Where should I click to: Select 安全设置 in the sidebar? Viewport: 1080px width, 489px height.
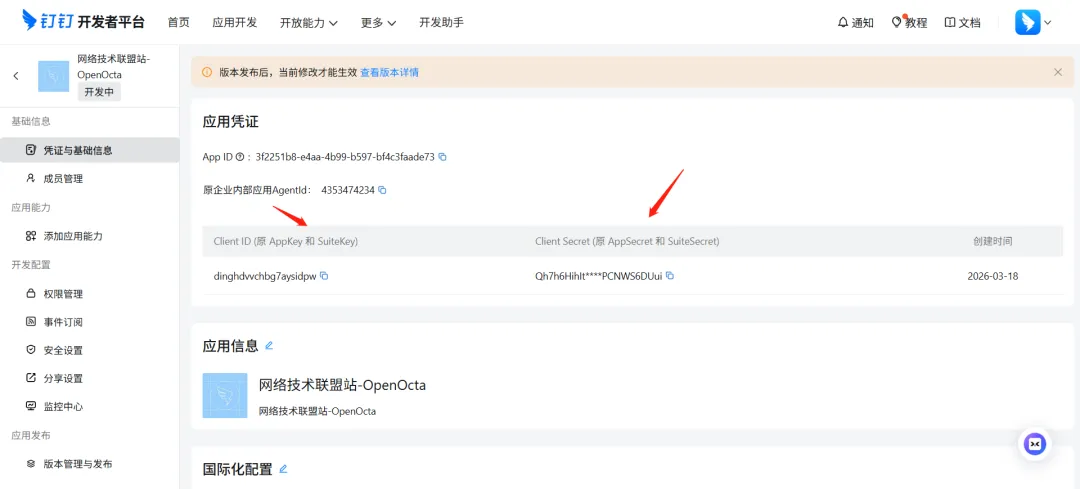click(x=90, y=350)
